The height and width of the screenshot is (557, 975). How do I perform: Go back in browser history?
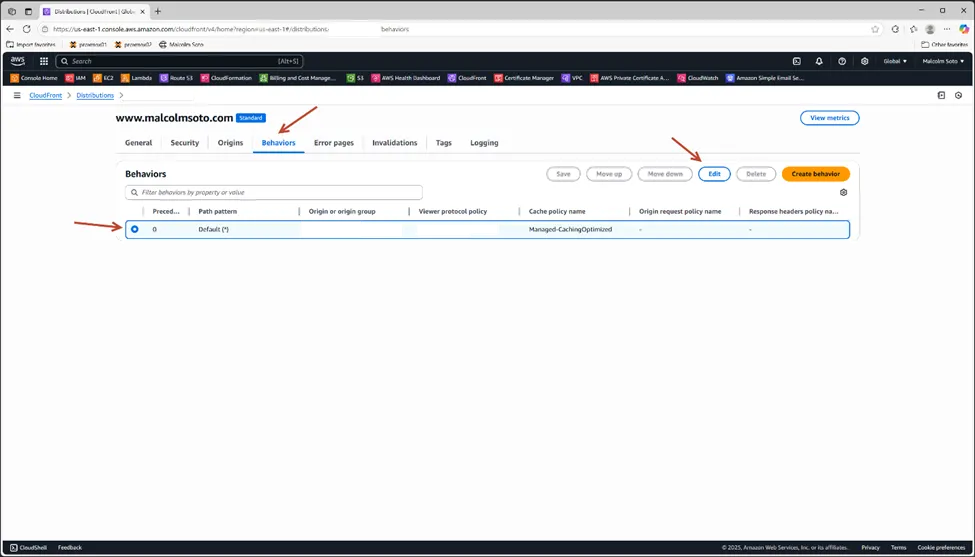click(10, 29)
